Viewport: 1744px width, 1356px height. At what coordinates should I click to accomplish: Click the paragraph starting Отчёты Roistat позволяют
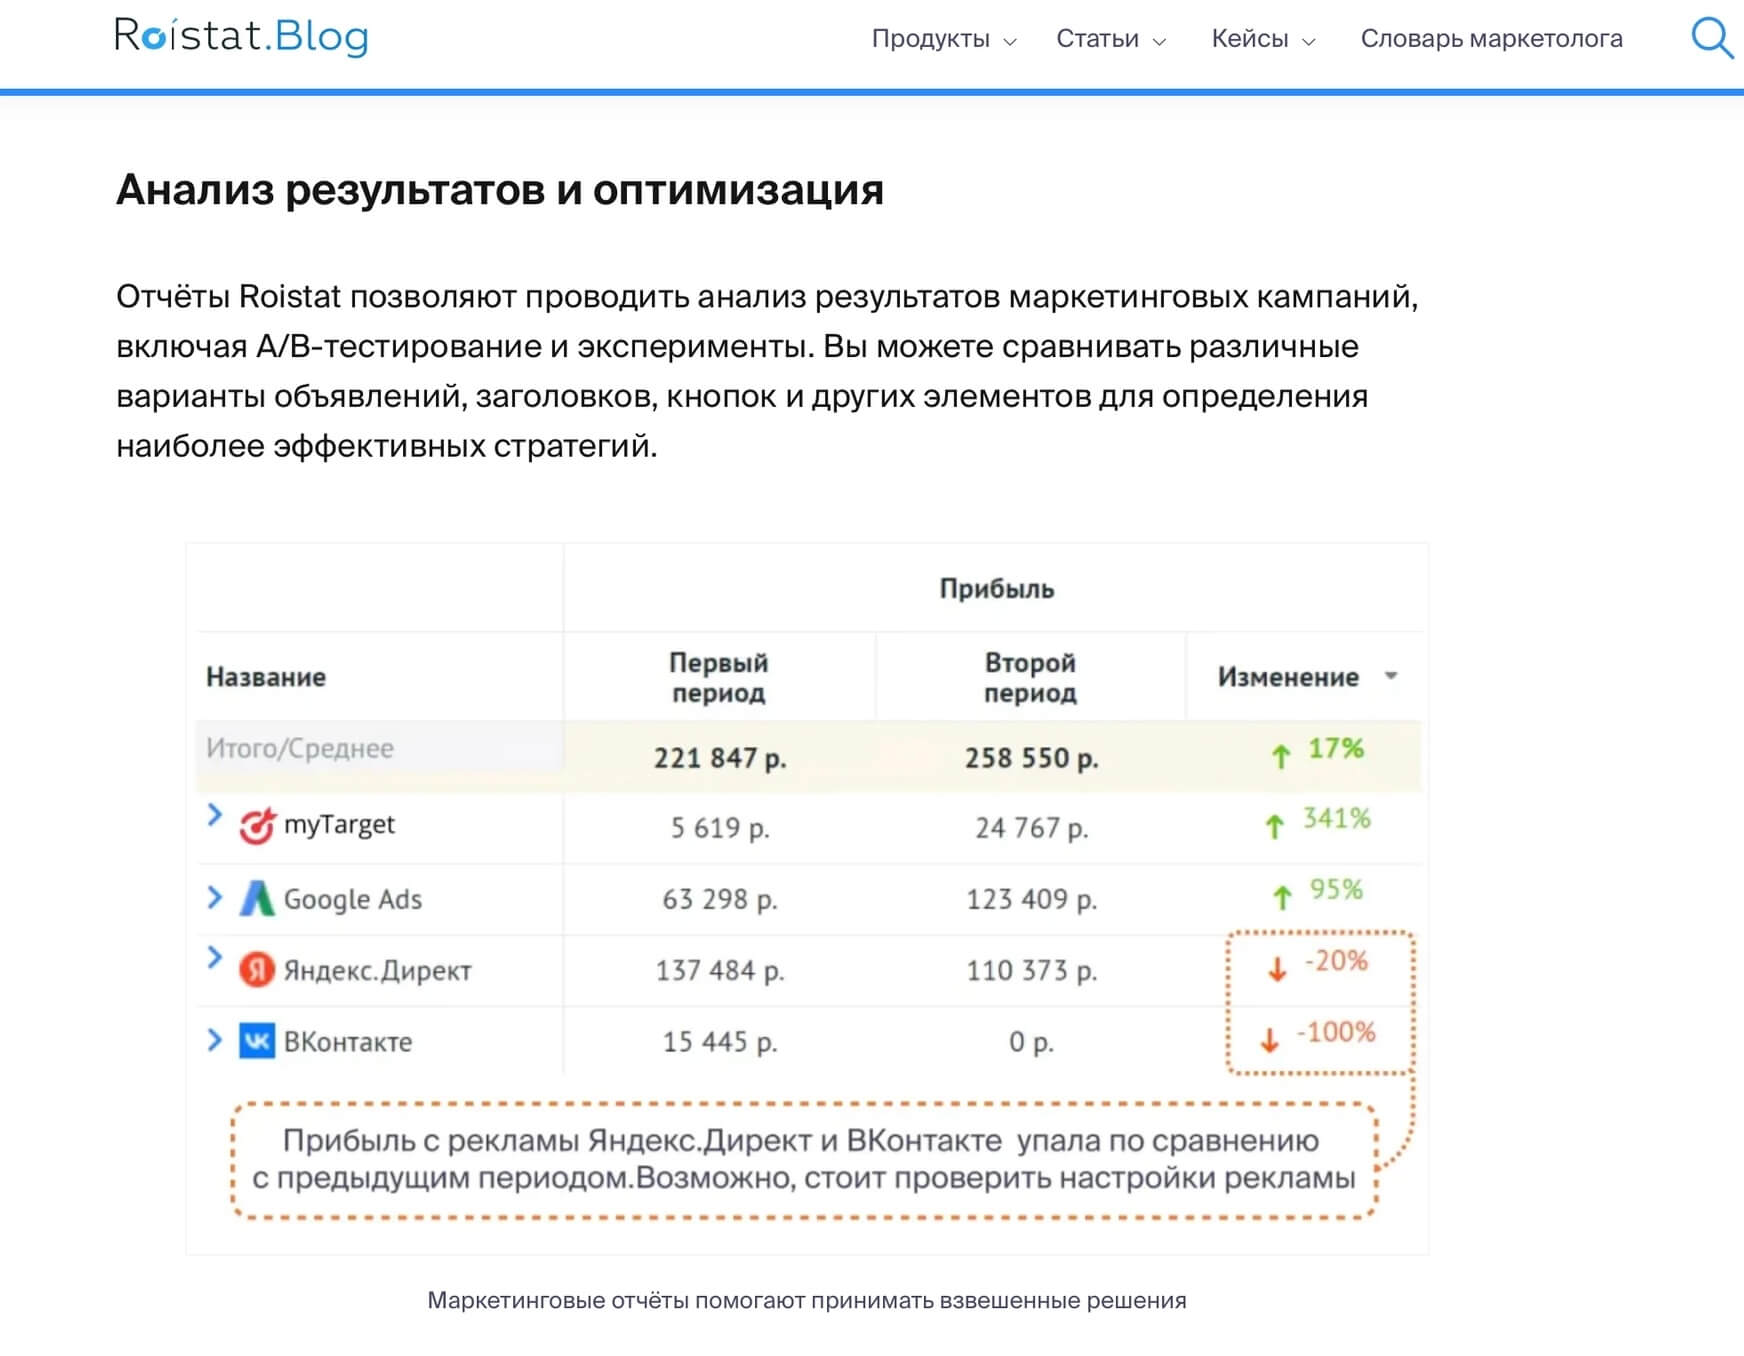[x=767, y=371]
